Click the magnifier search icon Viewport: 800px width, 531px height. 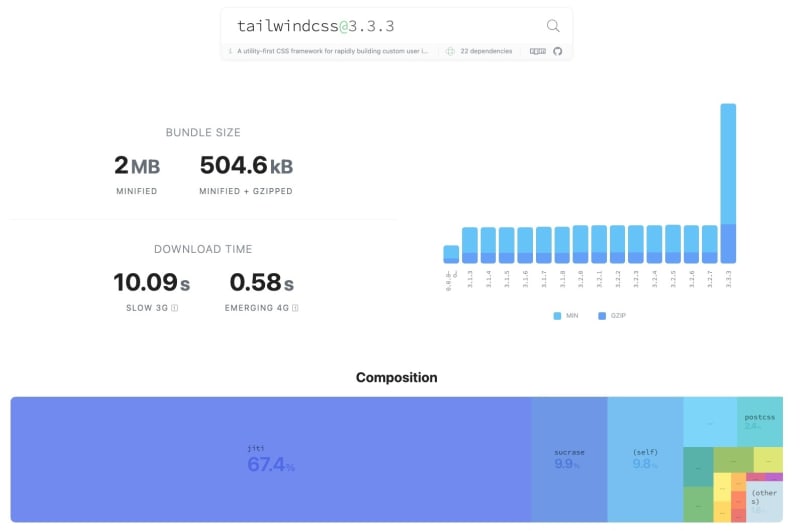coord(553,26)
